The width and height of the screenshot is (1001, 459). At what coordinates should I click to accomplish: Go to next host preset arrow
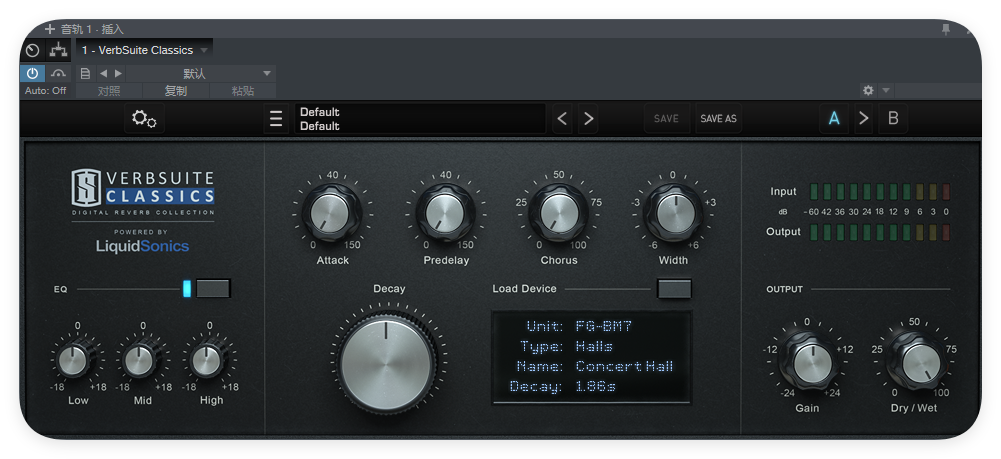coord(118,73)
